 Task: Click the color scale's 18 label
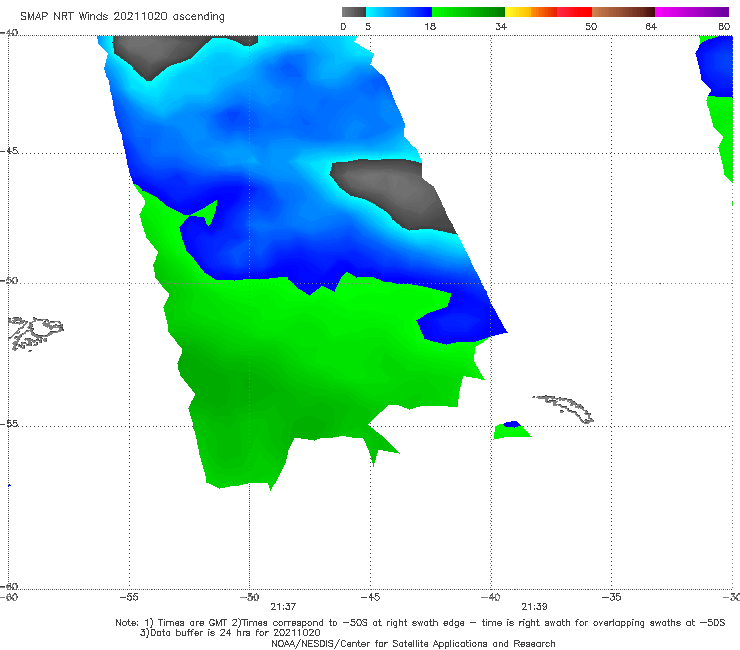point(430,26)
